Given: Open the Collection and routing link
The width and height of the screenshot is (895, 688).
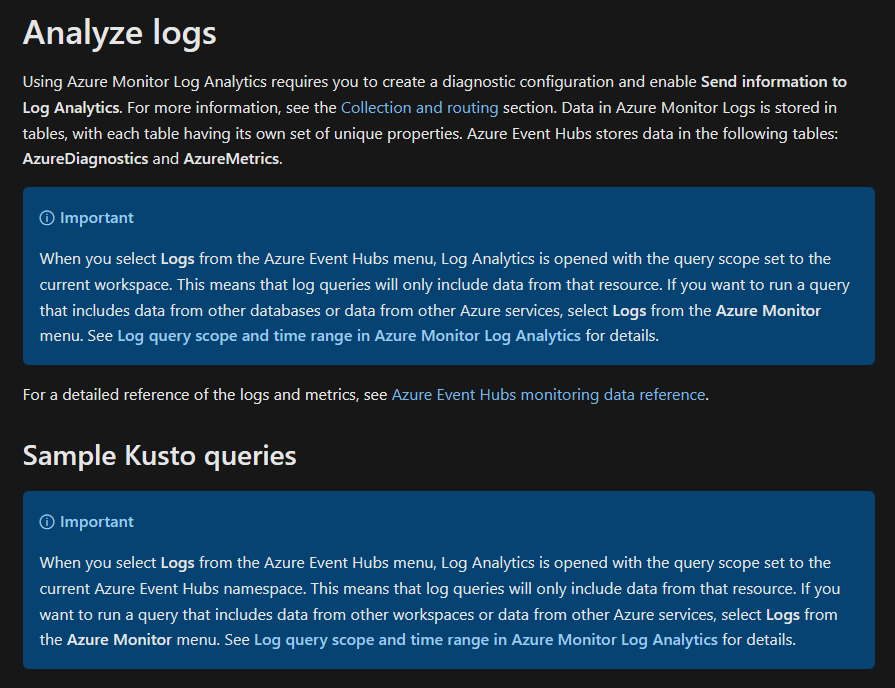Looking at the screenshot, I should [x=419, y=107].
